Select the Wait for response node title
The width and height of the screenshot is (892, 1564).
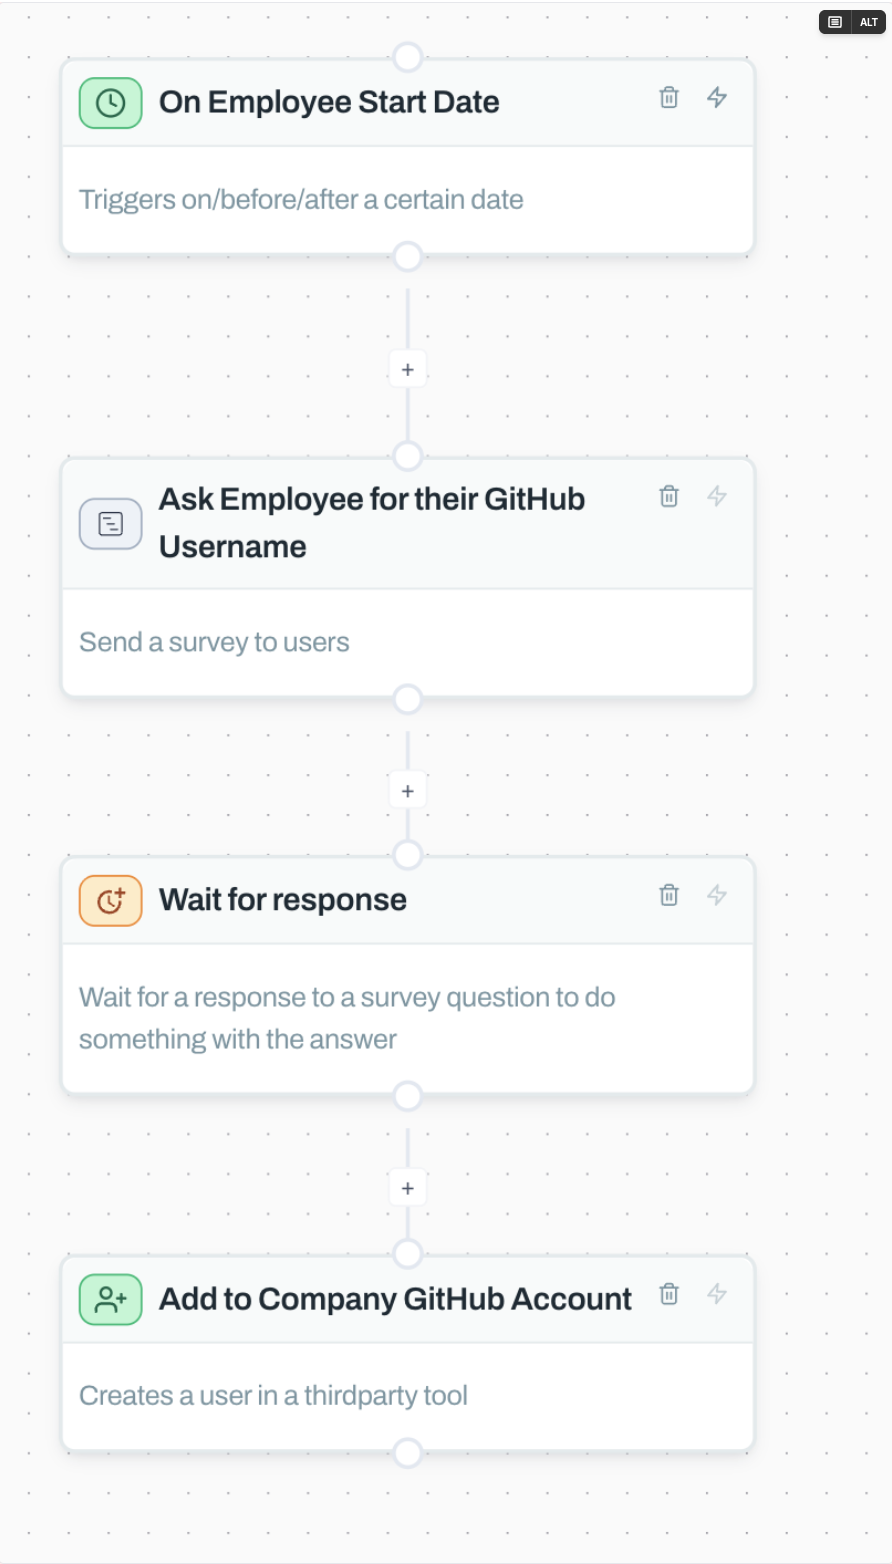[x=283, y=900]
